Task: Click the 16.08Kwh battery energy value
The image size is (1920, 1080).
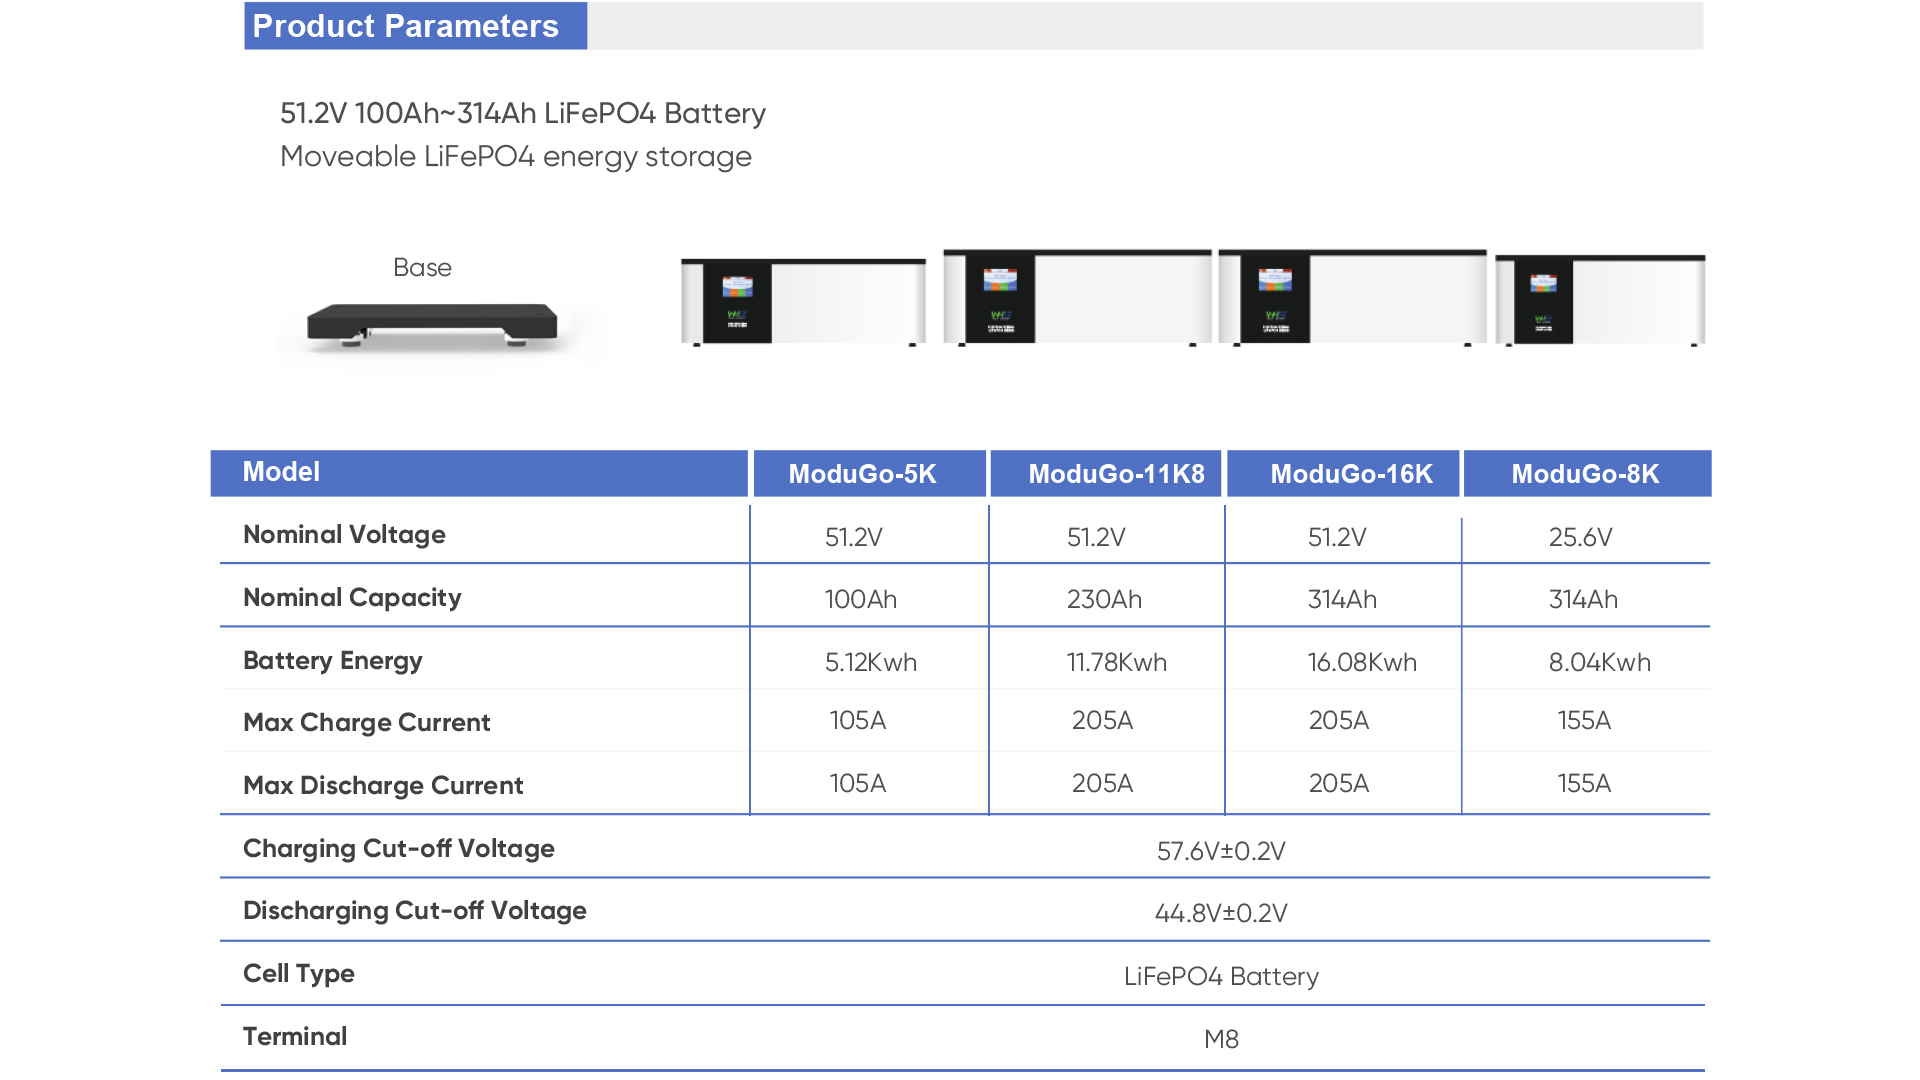Action: pyautogui.click(x=1362, y=663)
